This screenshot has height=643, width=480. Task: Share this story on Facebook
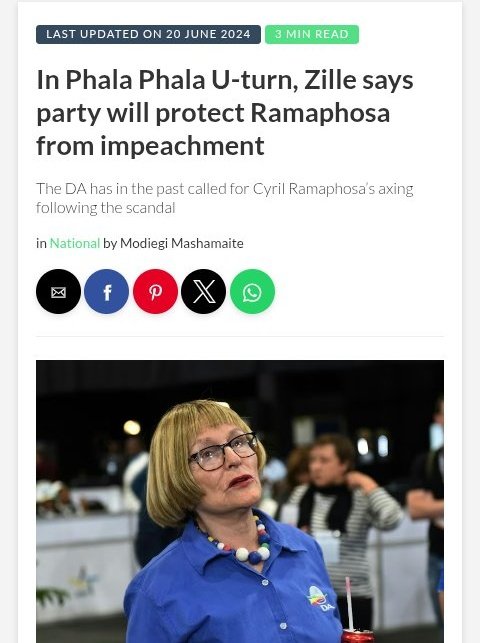[107, 292]
